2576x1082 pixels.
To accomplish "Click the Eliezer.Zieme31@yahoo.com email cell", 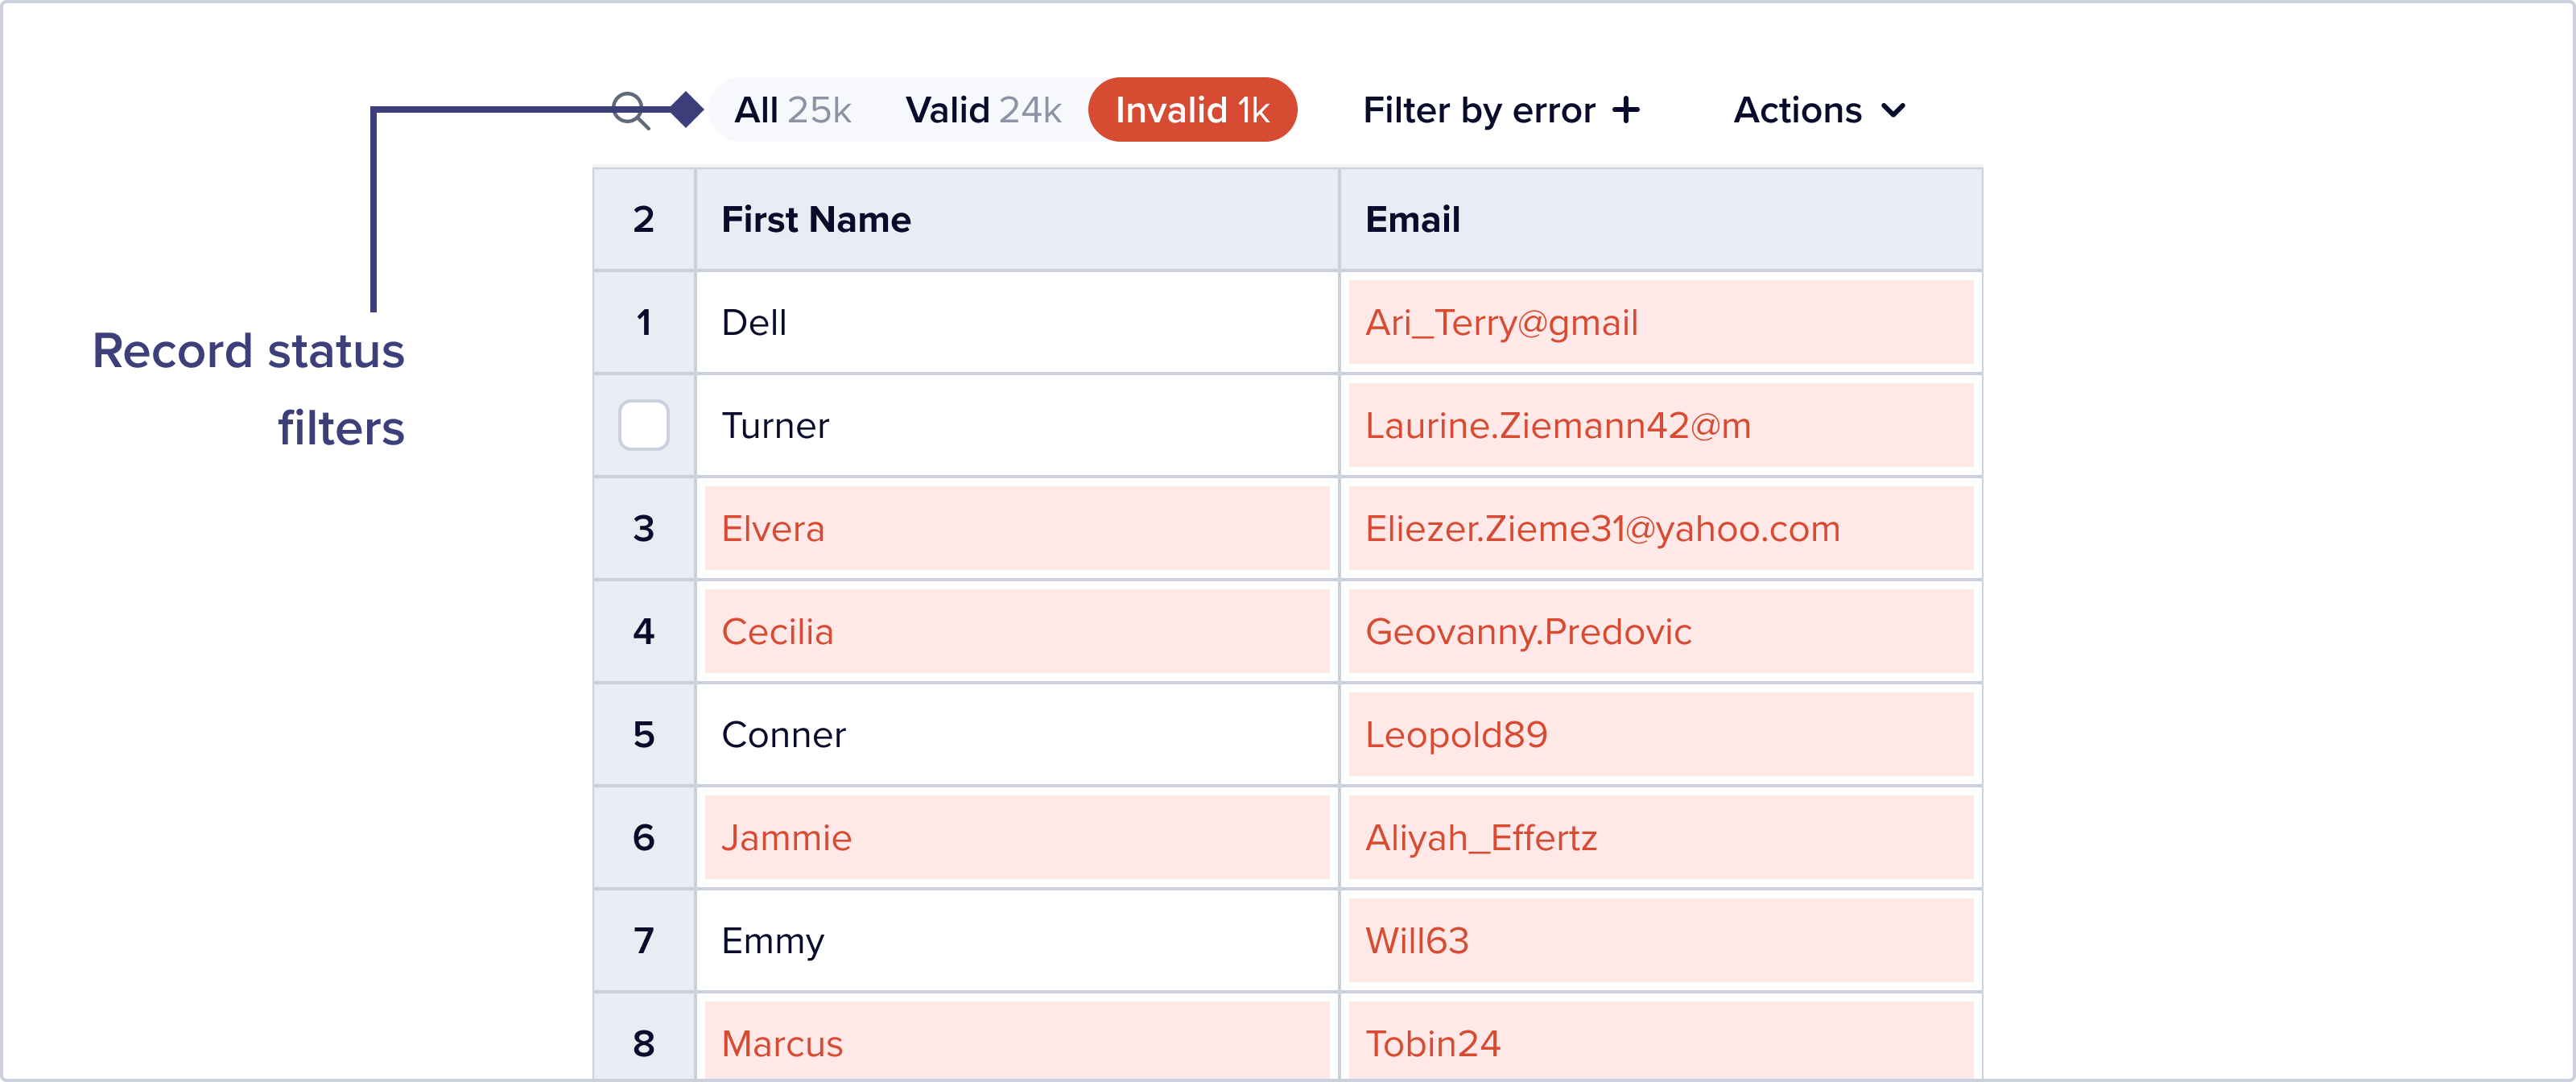I will coord(1660,529).
